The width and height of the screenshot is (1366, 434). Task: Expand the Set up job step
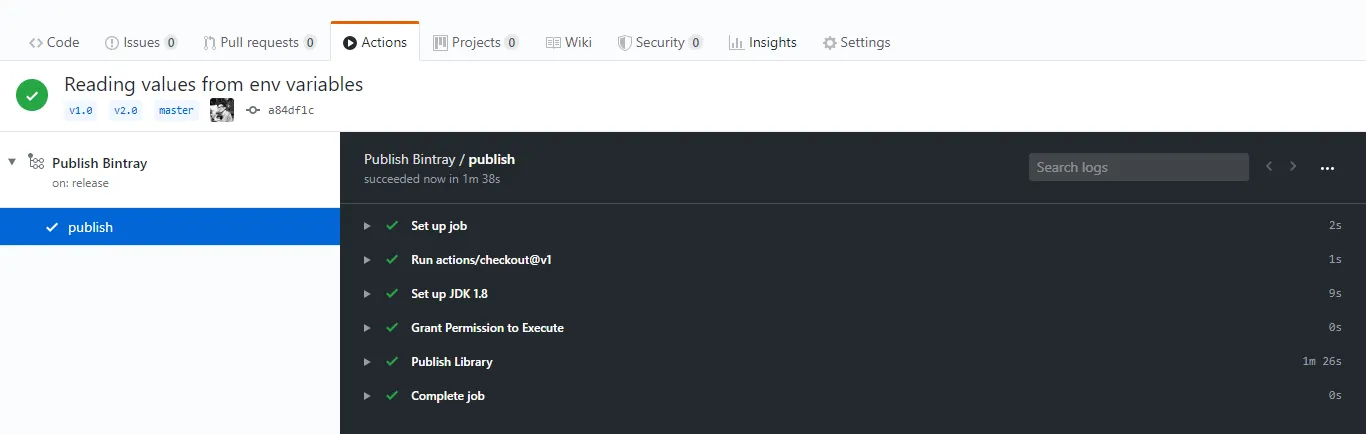[x=368, y=226]
